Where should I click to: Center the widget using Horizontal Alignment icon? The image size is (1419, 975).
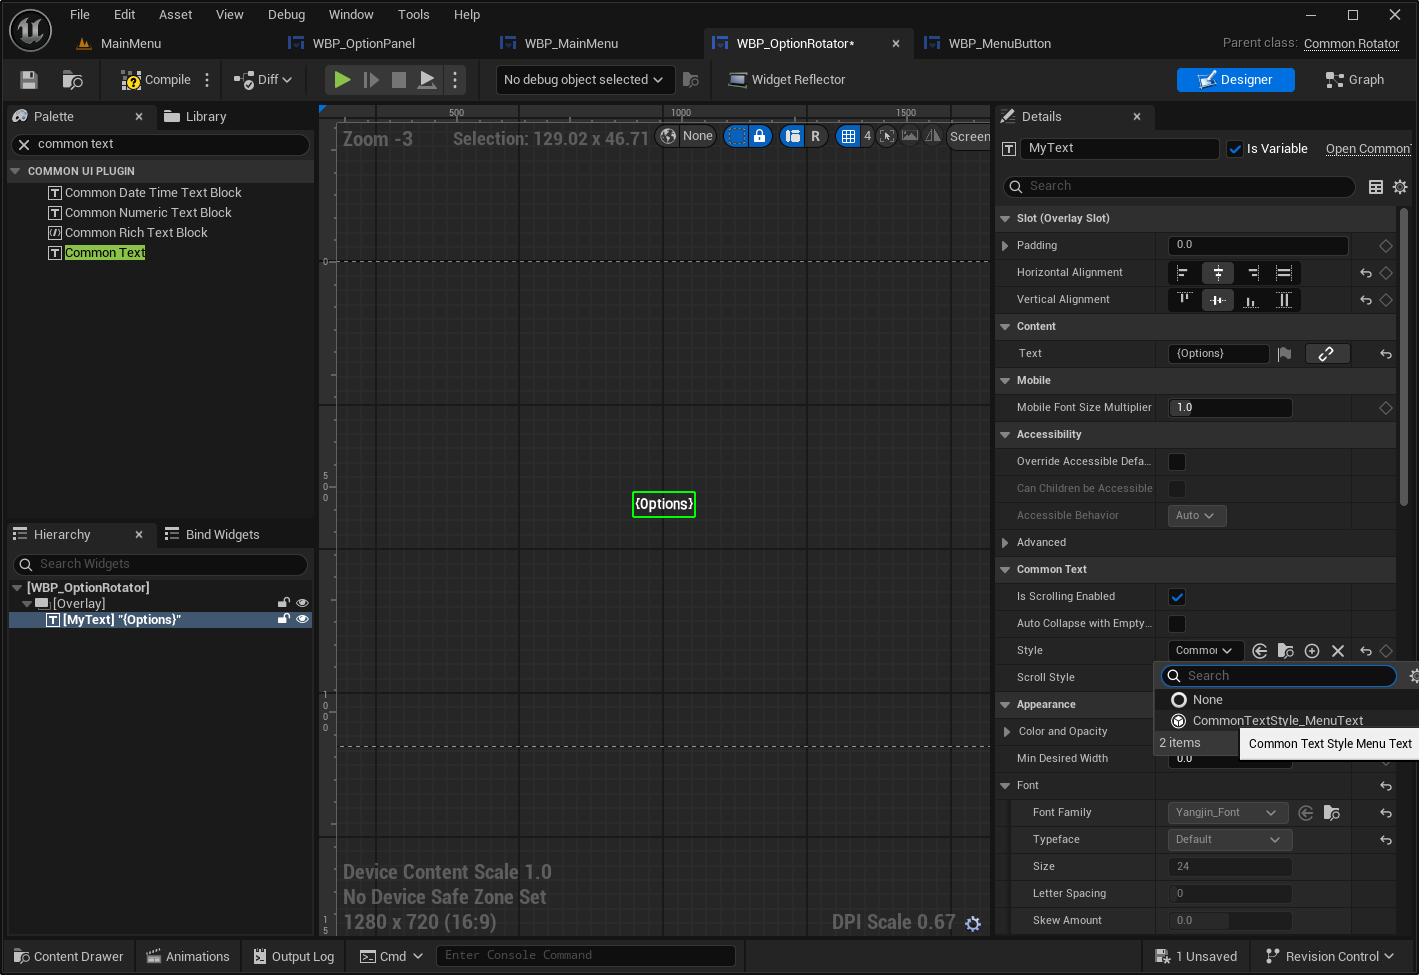point(1218,273)
